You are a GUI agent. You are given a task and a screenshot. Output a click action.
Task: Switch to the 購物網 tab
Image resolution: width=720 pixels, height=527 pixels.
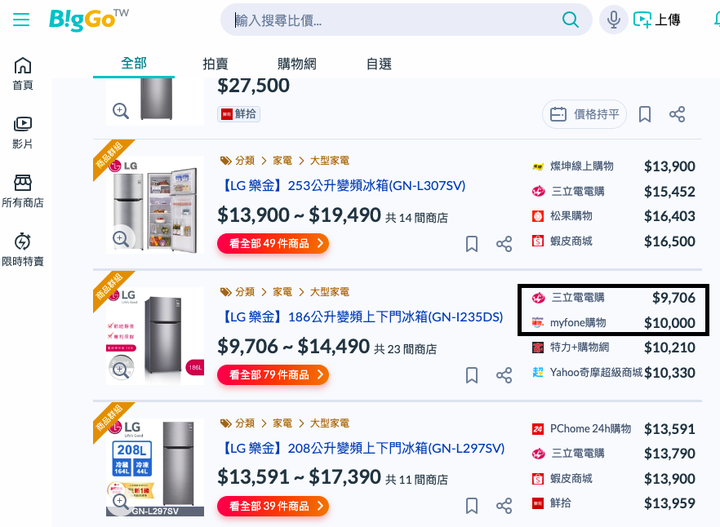(297, 64)
